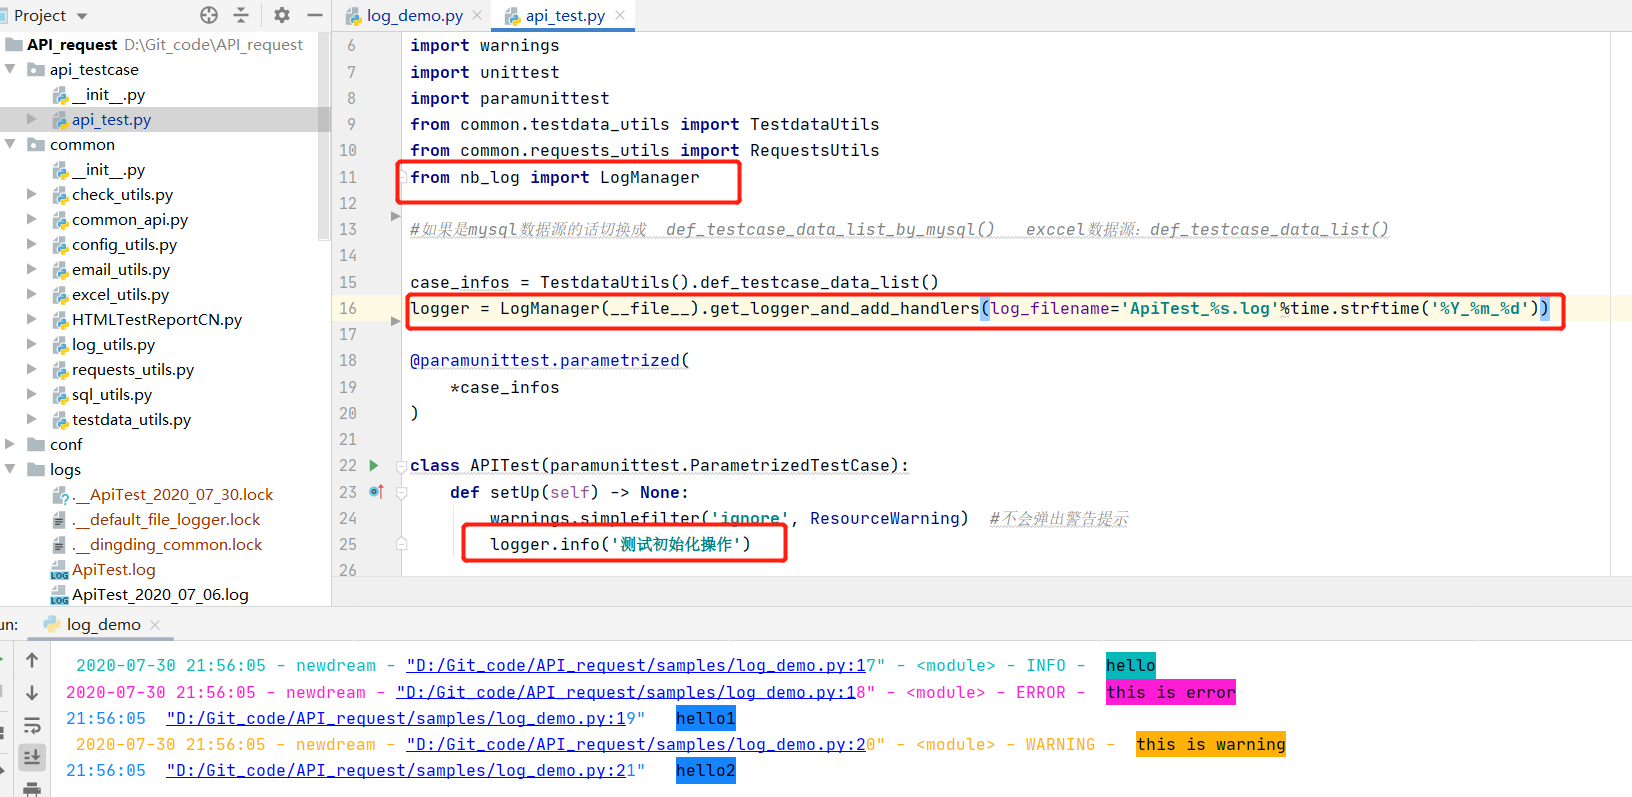Image resolution: width=1632 pixels, height=797 pixels.
Task: Open Project panel settings gear
Action: click(282, 15)
